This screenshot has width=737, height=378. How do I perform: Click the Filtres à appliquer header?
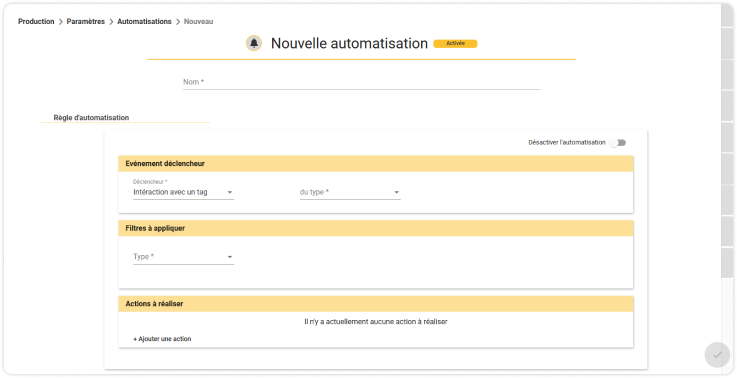click(x=376, y=228)
